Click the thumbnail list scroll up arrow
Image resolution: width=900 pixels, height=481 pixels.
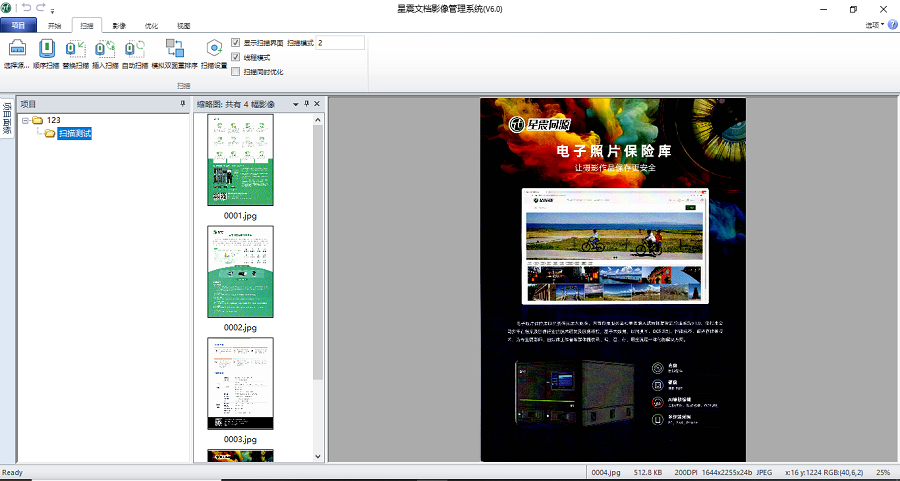point(319,120)
